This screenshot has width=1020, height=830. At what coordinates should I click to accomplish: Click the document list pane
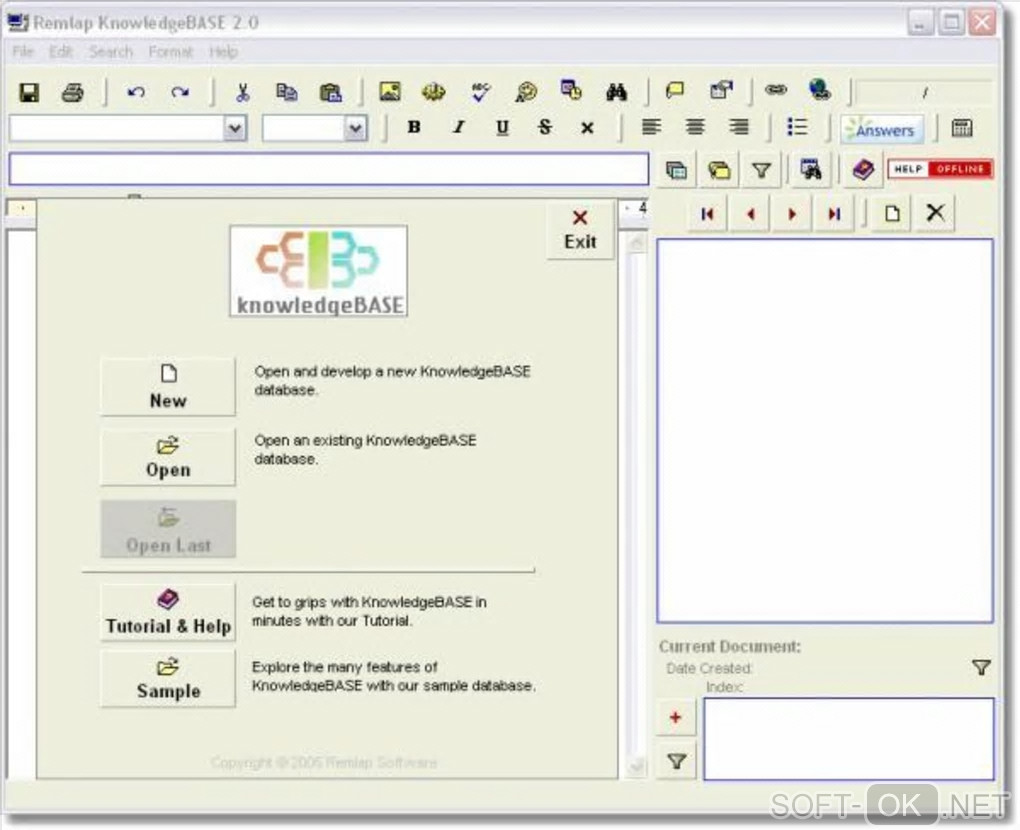point(825,431)
